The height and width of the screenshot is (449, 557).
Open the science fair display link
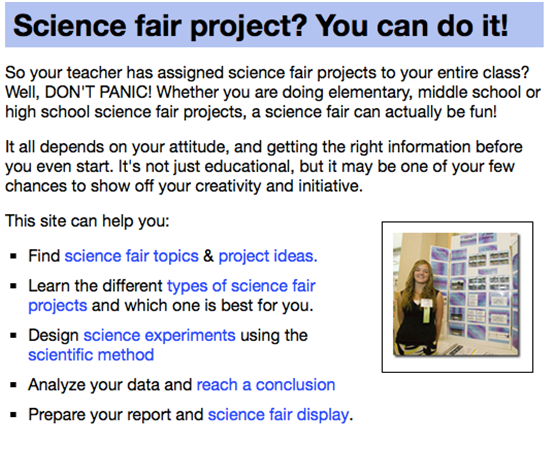tap(278, 415)
